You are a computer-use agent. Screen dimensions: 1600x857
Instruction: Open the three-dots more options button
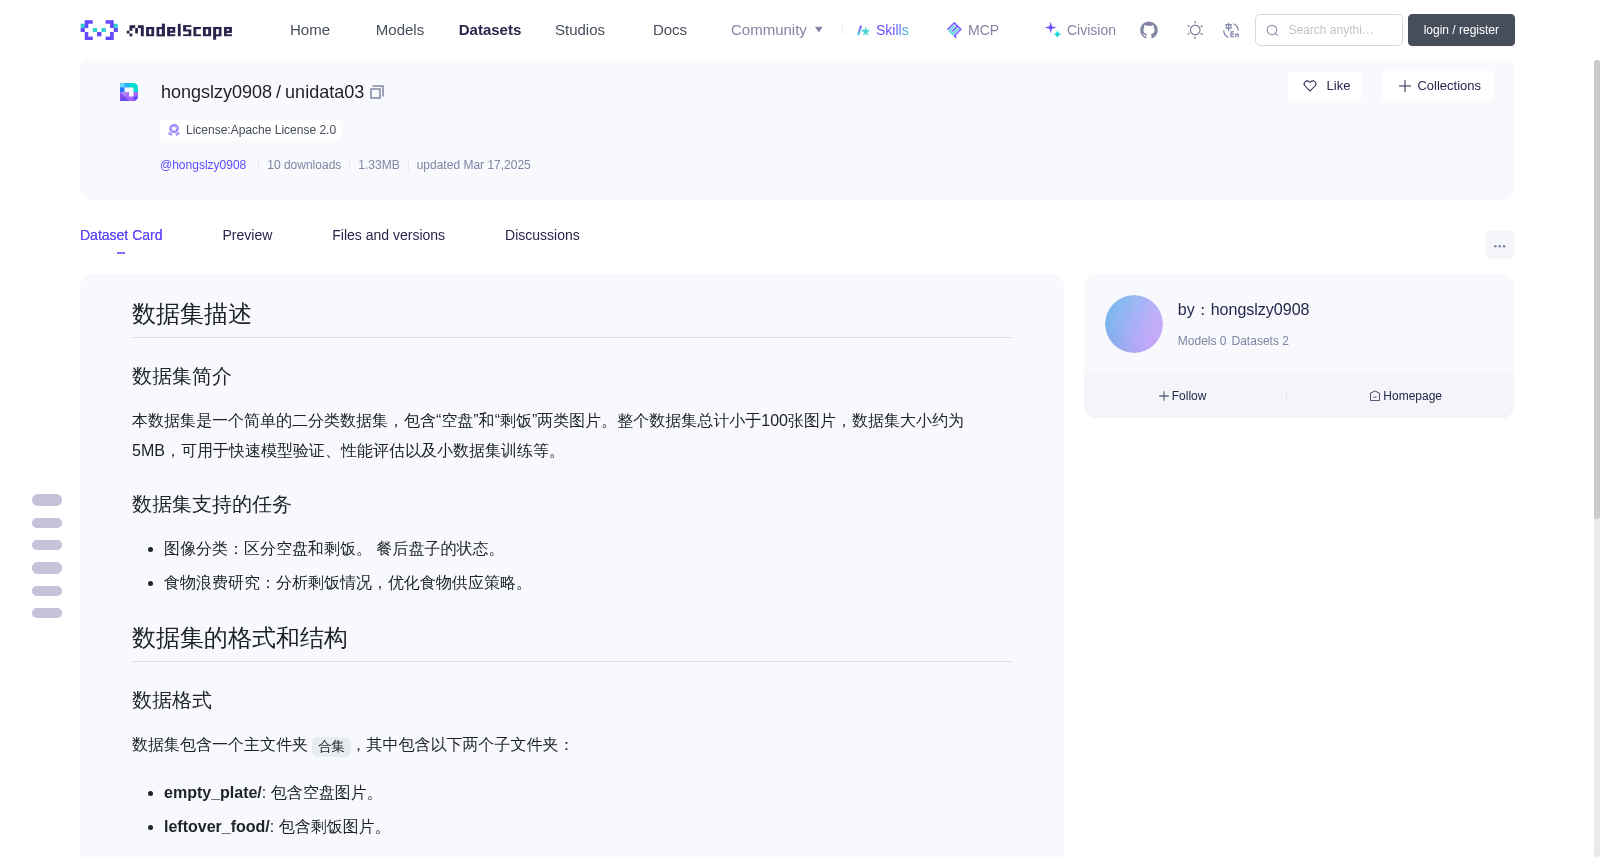[x=1500, y=245]
